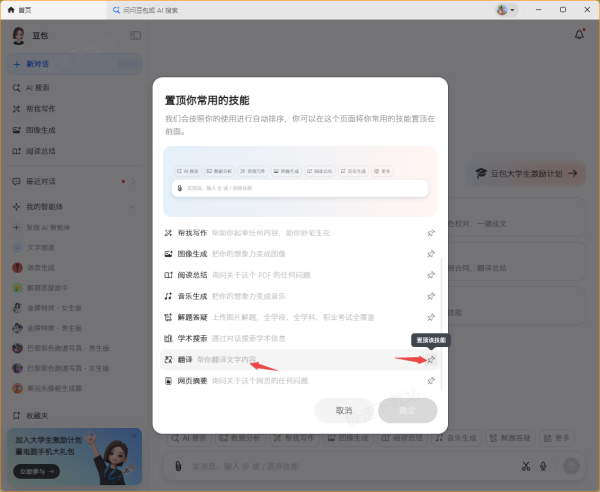
Task: Select 数据分析 skill chip below dialog
Action: click(241, 438)
